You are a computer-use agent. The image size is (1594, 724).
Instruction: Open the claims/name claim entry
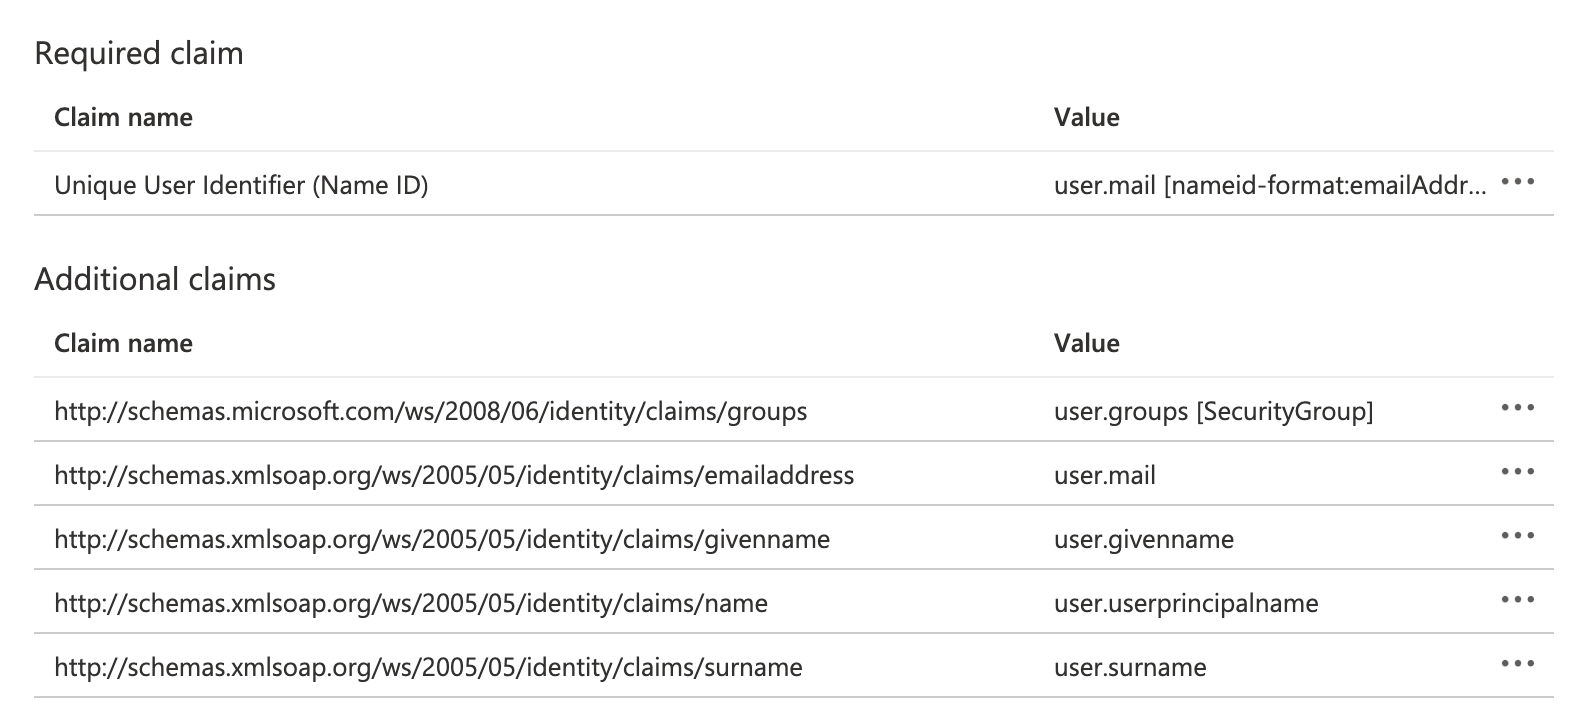(411, 603)
